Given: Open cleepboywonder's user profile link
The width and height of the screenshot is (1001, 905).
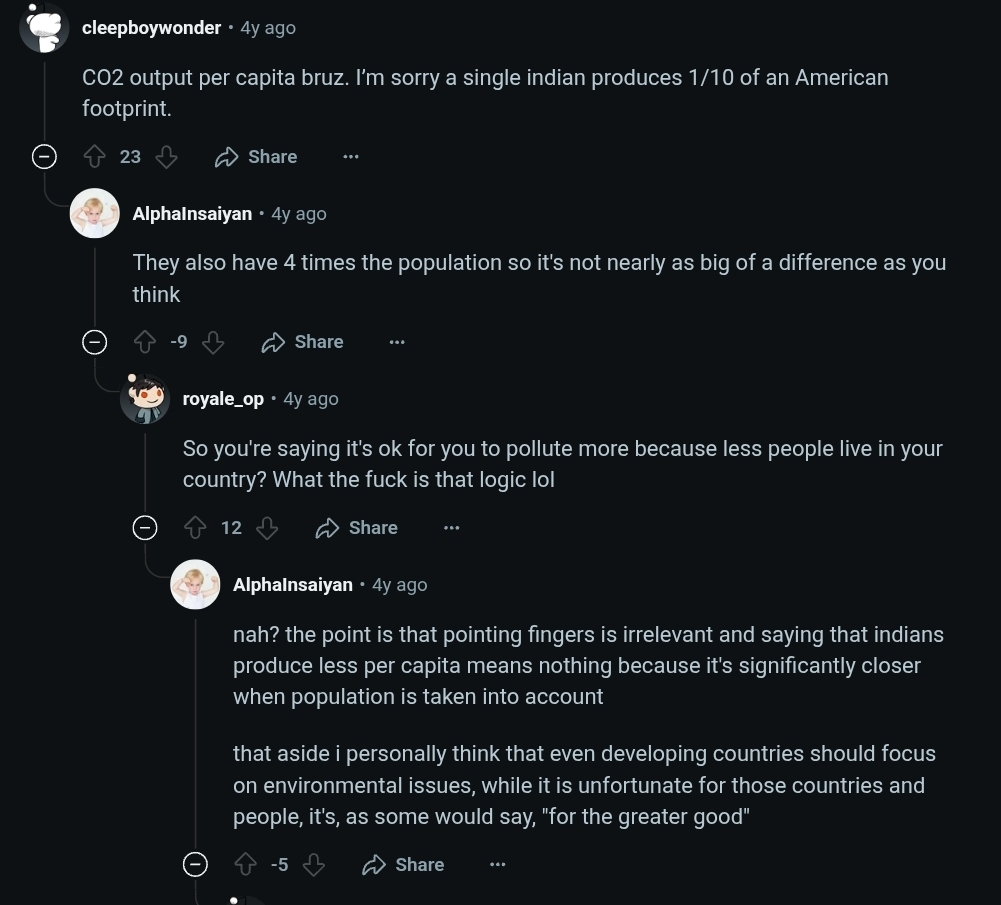Looking at the screenshot, I should point(151,28).
